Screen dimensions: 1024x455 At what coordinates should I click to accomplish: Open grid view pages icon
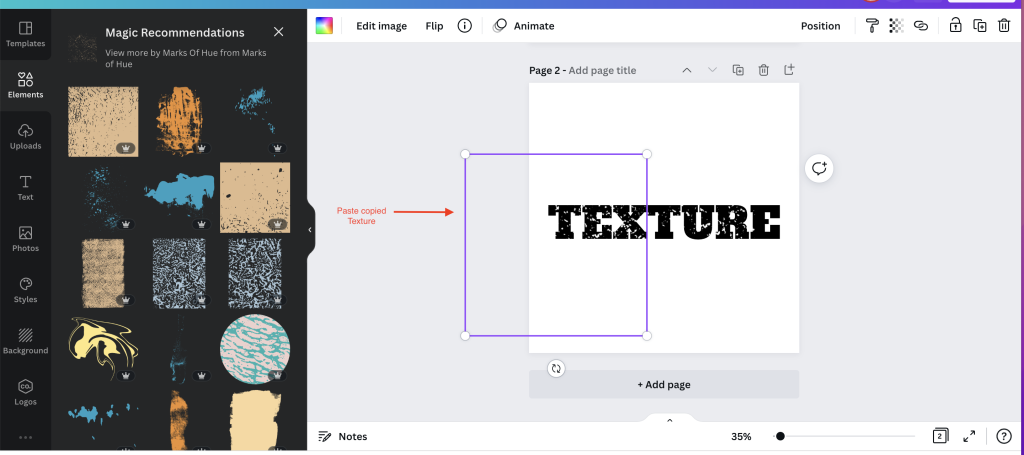(x=940, y=436)
